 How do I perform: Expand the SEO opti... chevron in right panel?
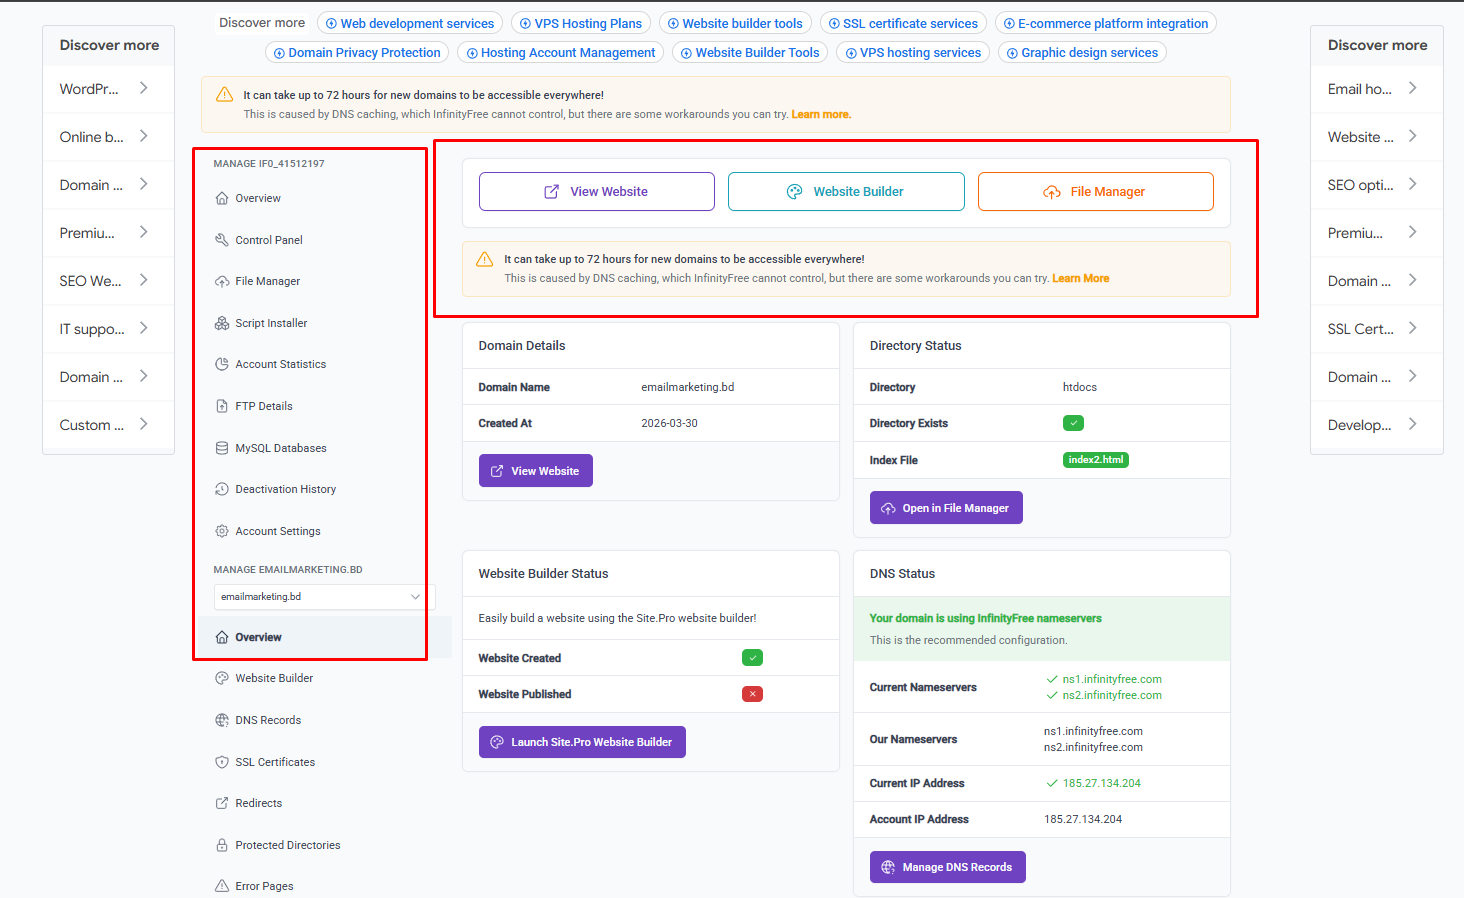pos(1412,184)
